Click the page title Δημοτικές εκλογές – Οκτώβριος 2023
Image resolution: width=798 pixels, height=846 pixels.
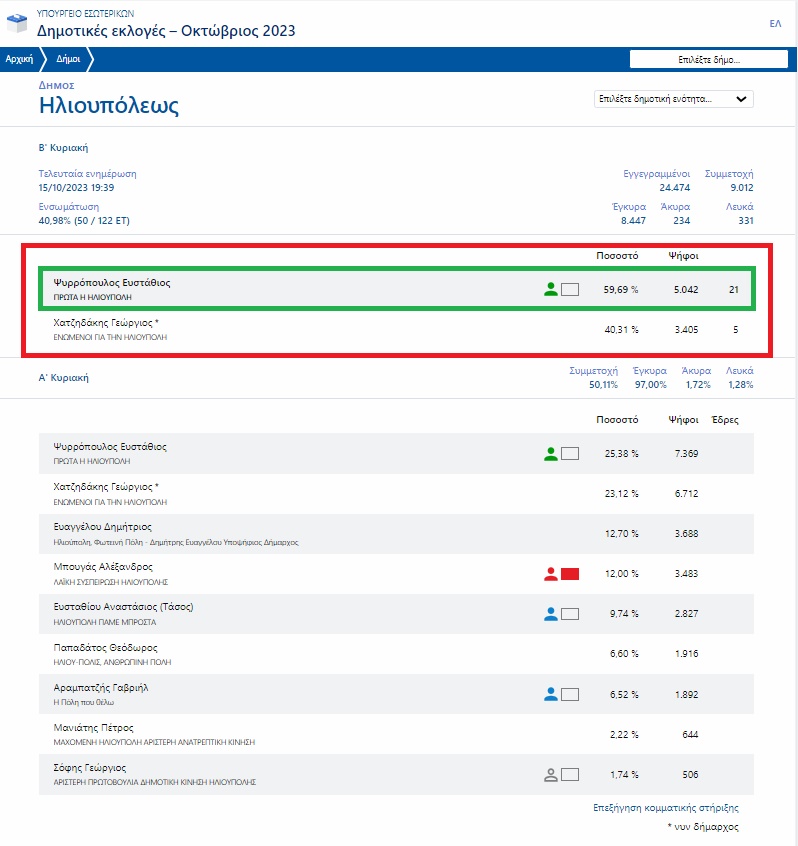(x=166, y=31)
